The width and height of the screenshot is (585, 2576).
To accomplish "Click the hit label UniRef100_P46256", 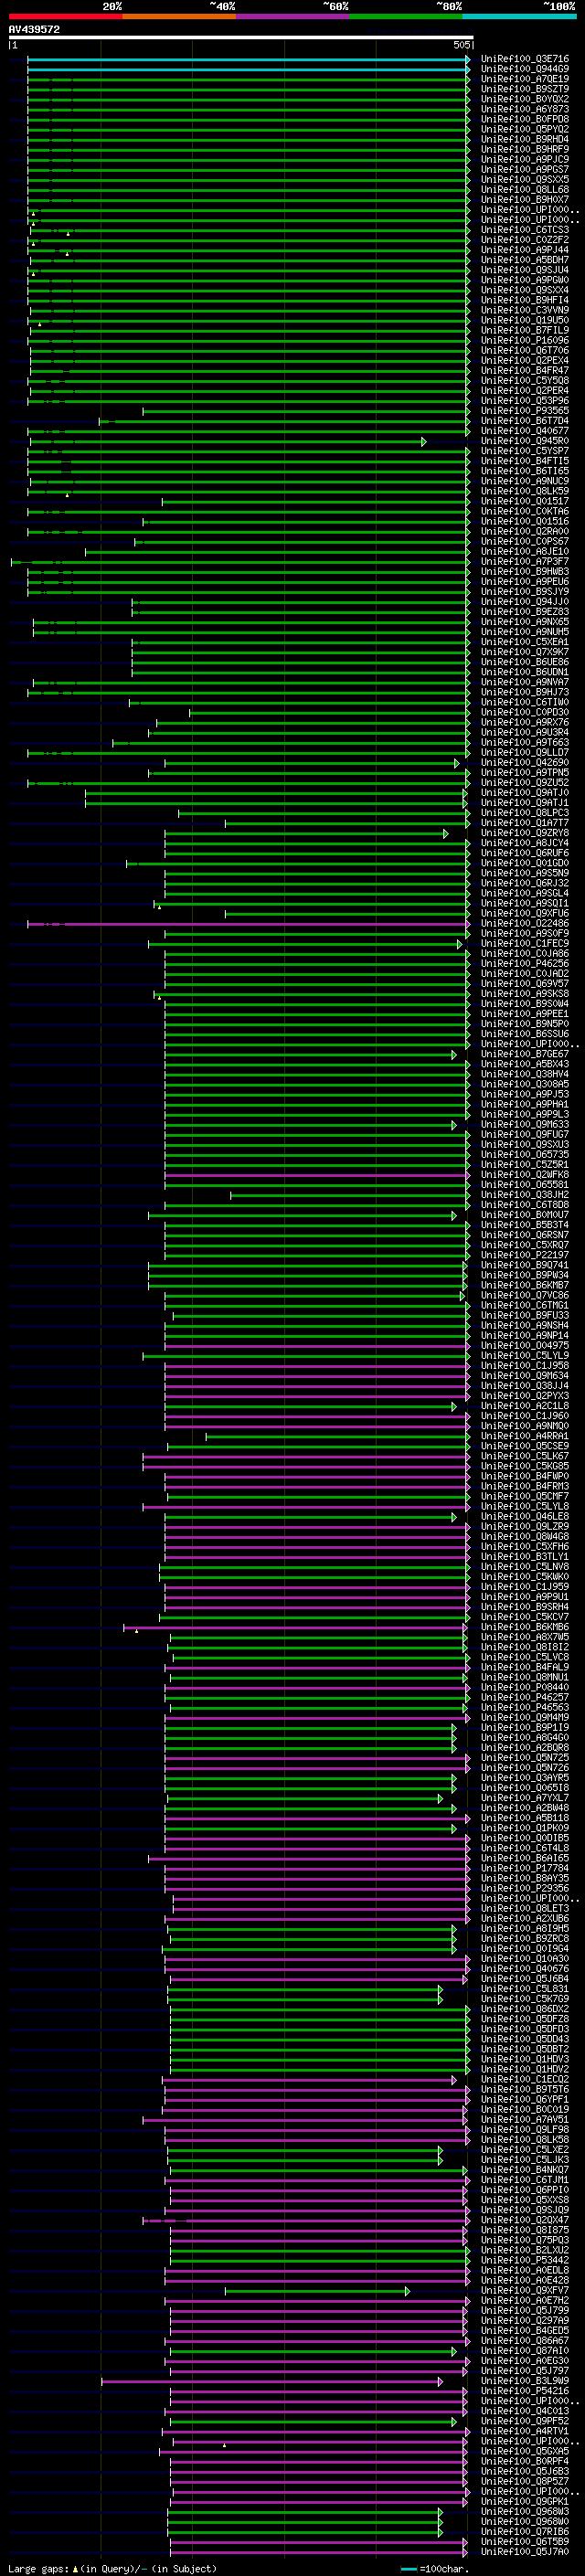I will pyautogui.click(x=525, y=963).
